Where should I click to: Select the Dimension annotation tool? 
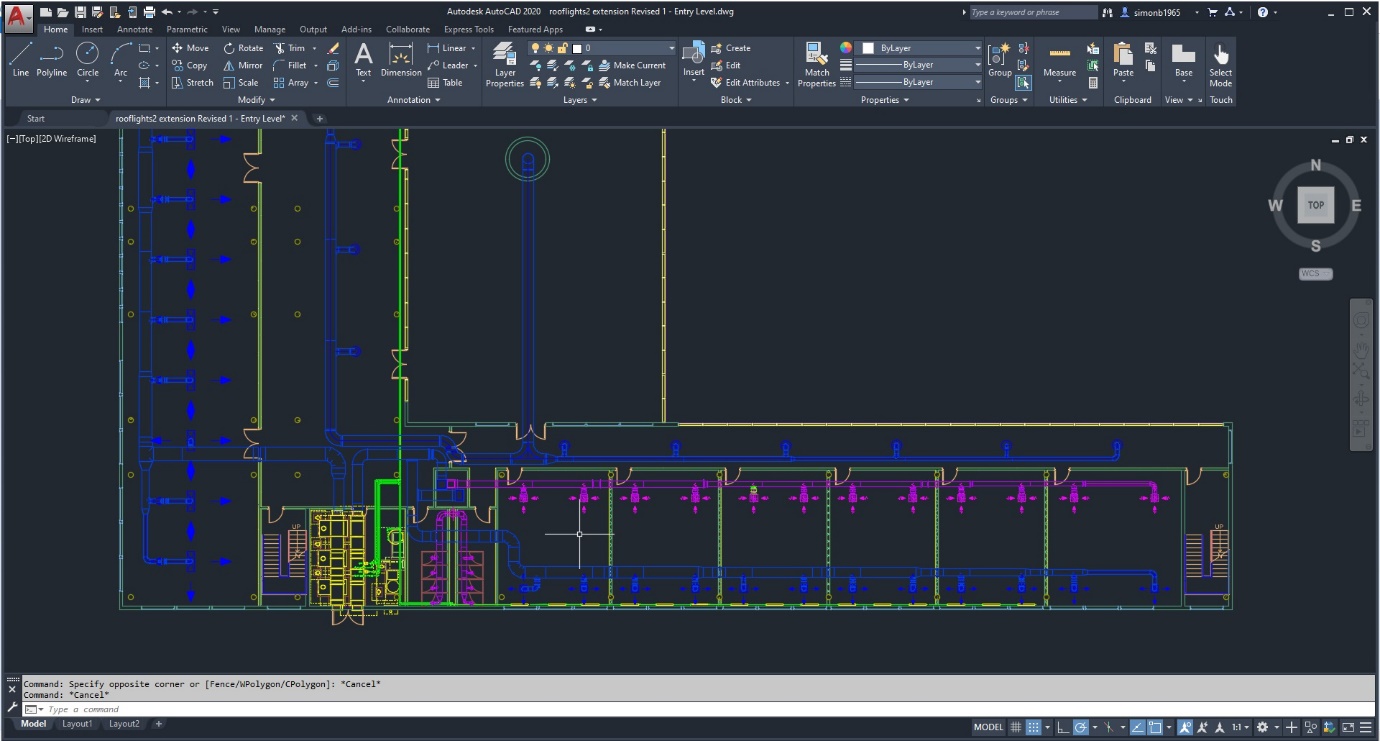coord(401,60)
